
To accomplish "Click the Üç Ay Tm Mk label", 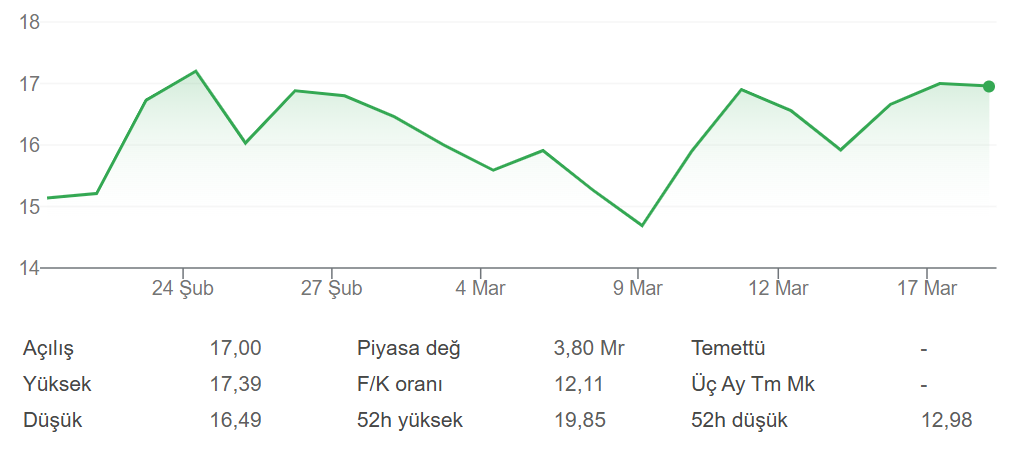I will [x=752, y=384].
